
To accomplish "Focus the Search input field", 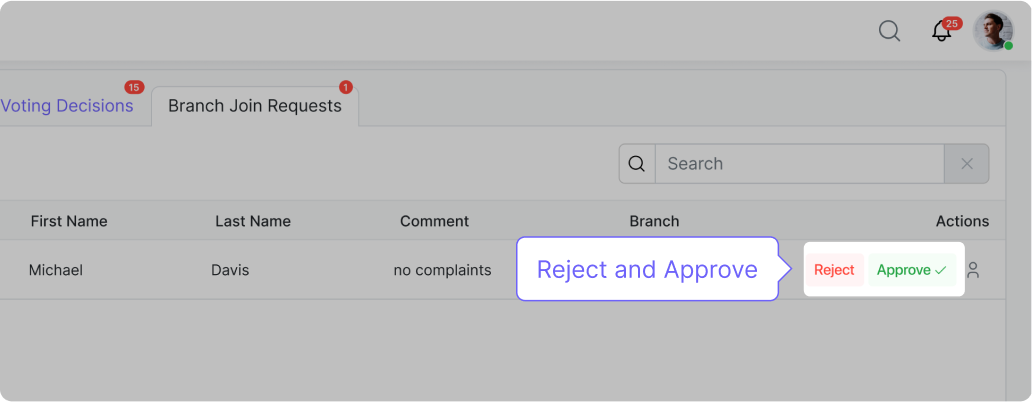I will 799,164.
